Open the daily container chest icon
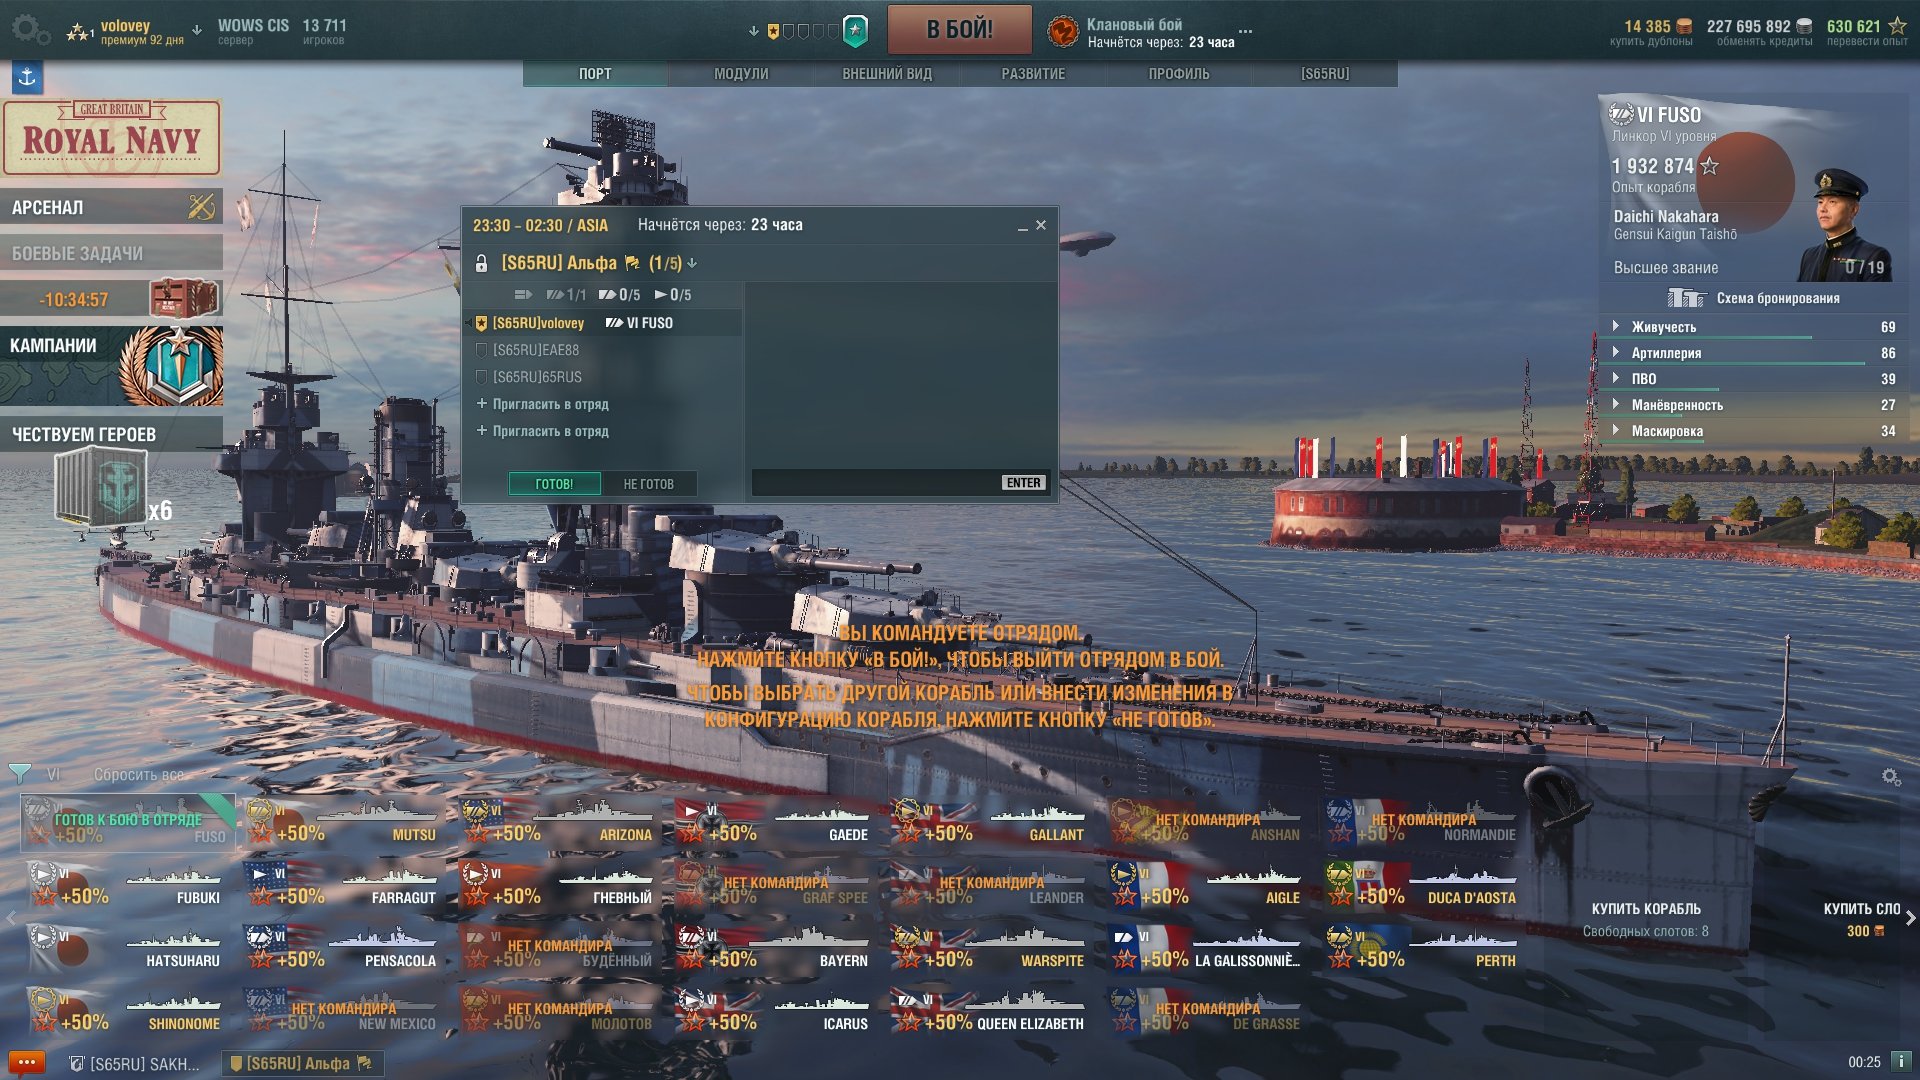 click(x=183, y=298)
